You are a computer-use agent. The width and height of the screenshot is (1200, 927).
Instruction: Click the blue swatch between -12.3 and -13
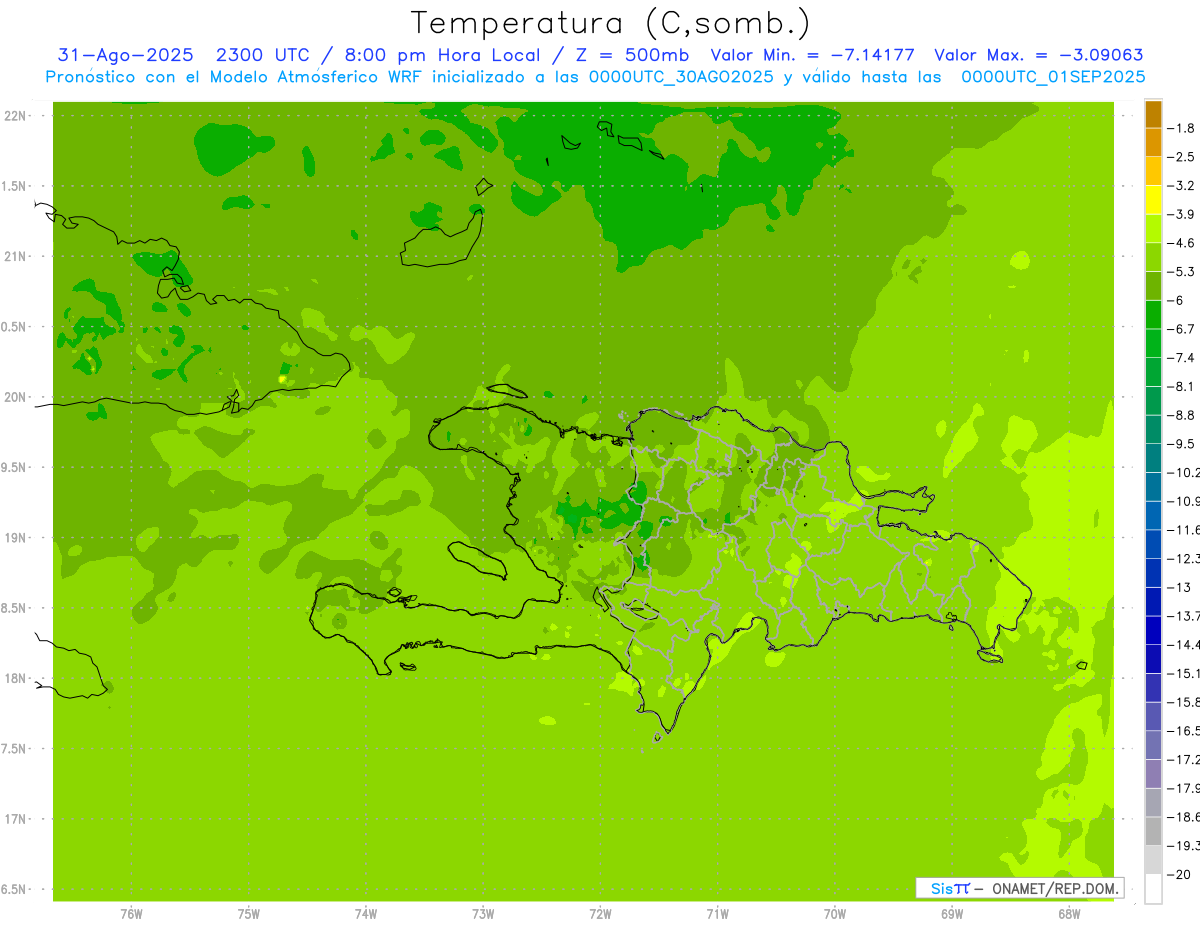coord(1153,573)
